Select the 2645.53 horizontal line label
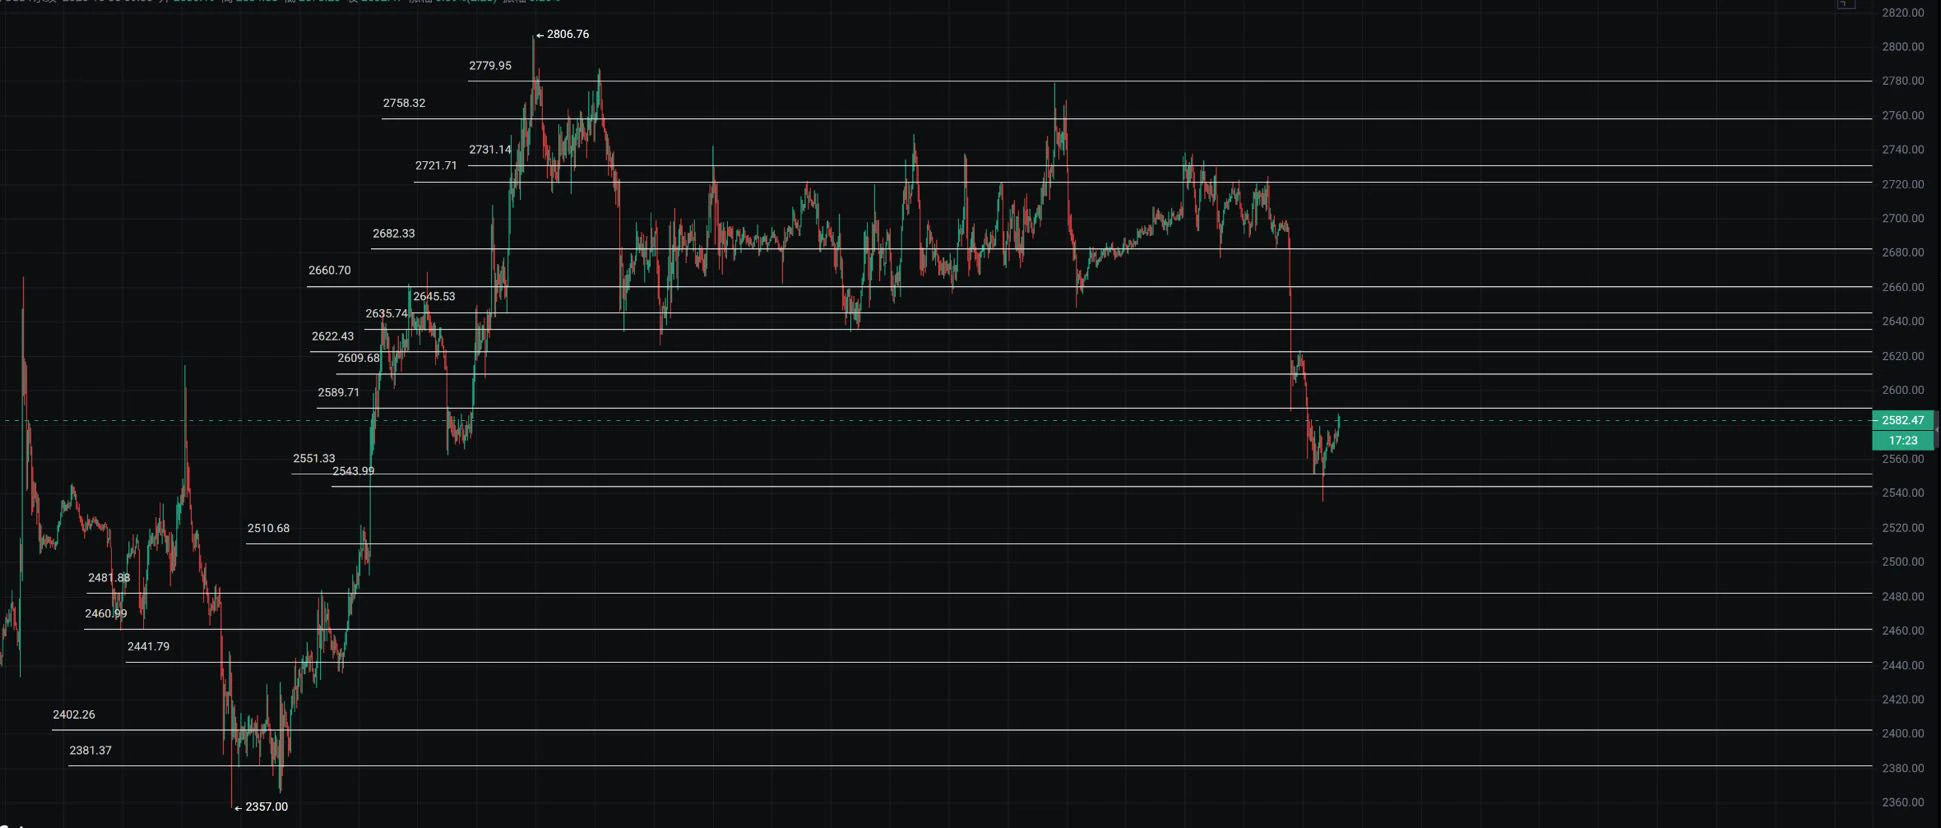This screenshot has height=828, width=1941. click(434, 297)
